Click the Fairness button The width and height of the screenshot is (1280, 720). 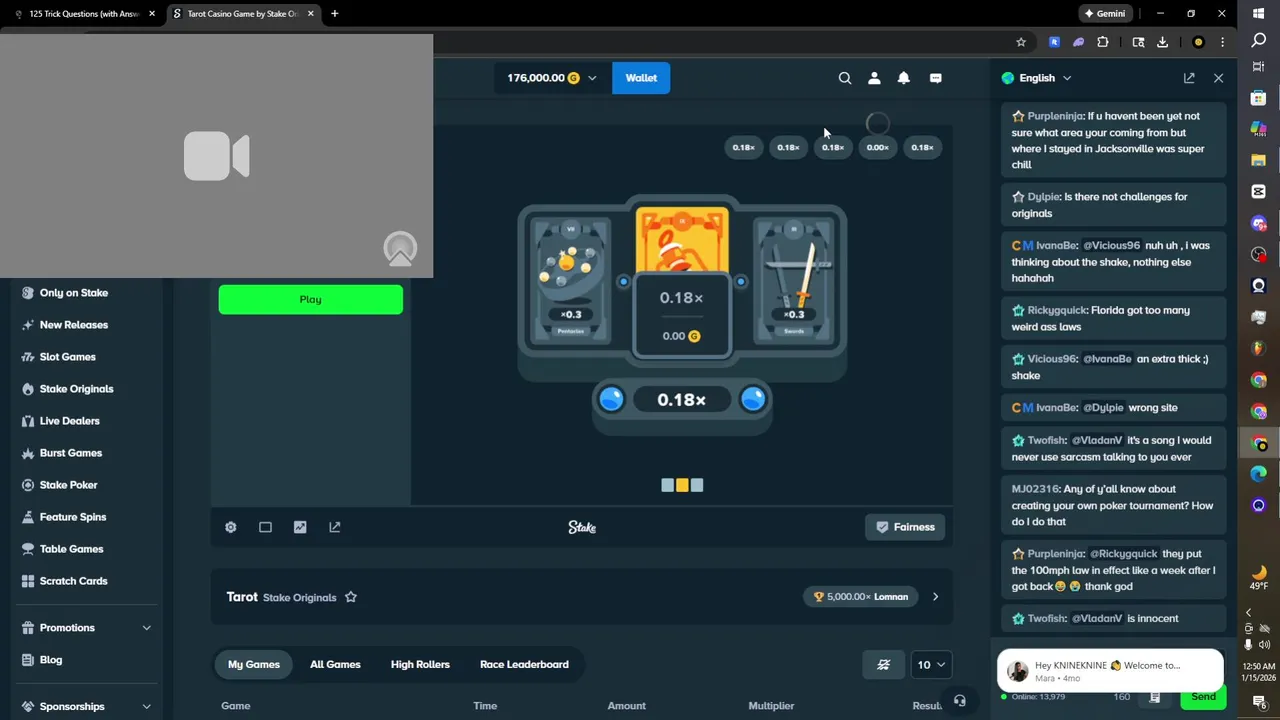click(x=905, y=527)
